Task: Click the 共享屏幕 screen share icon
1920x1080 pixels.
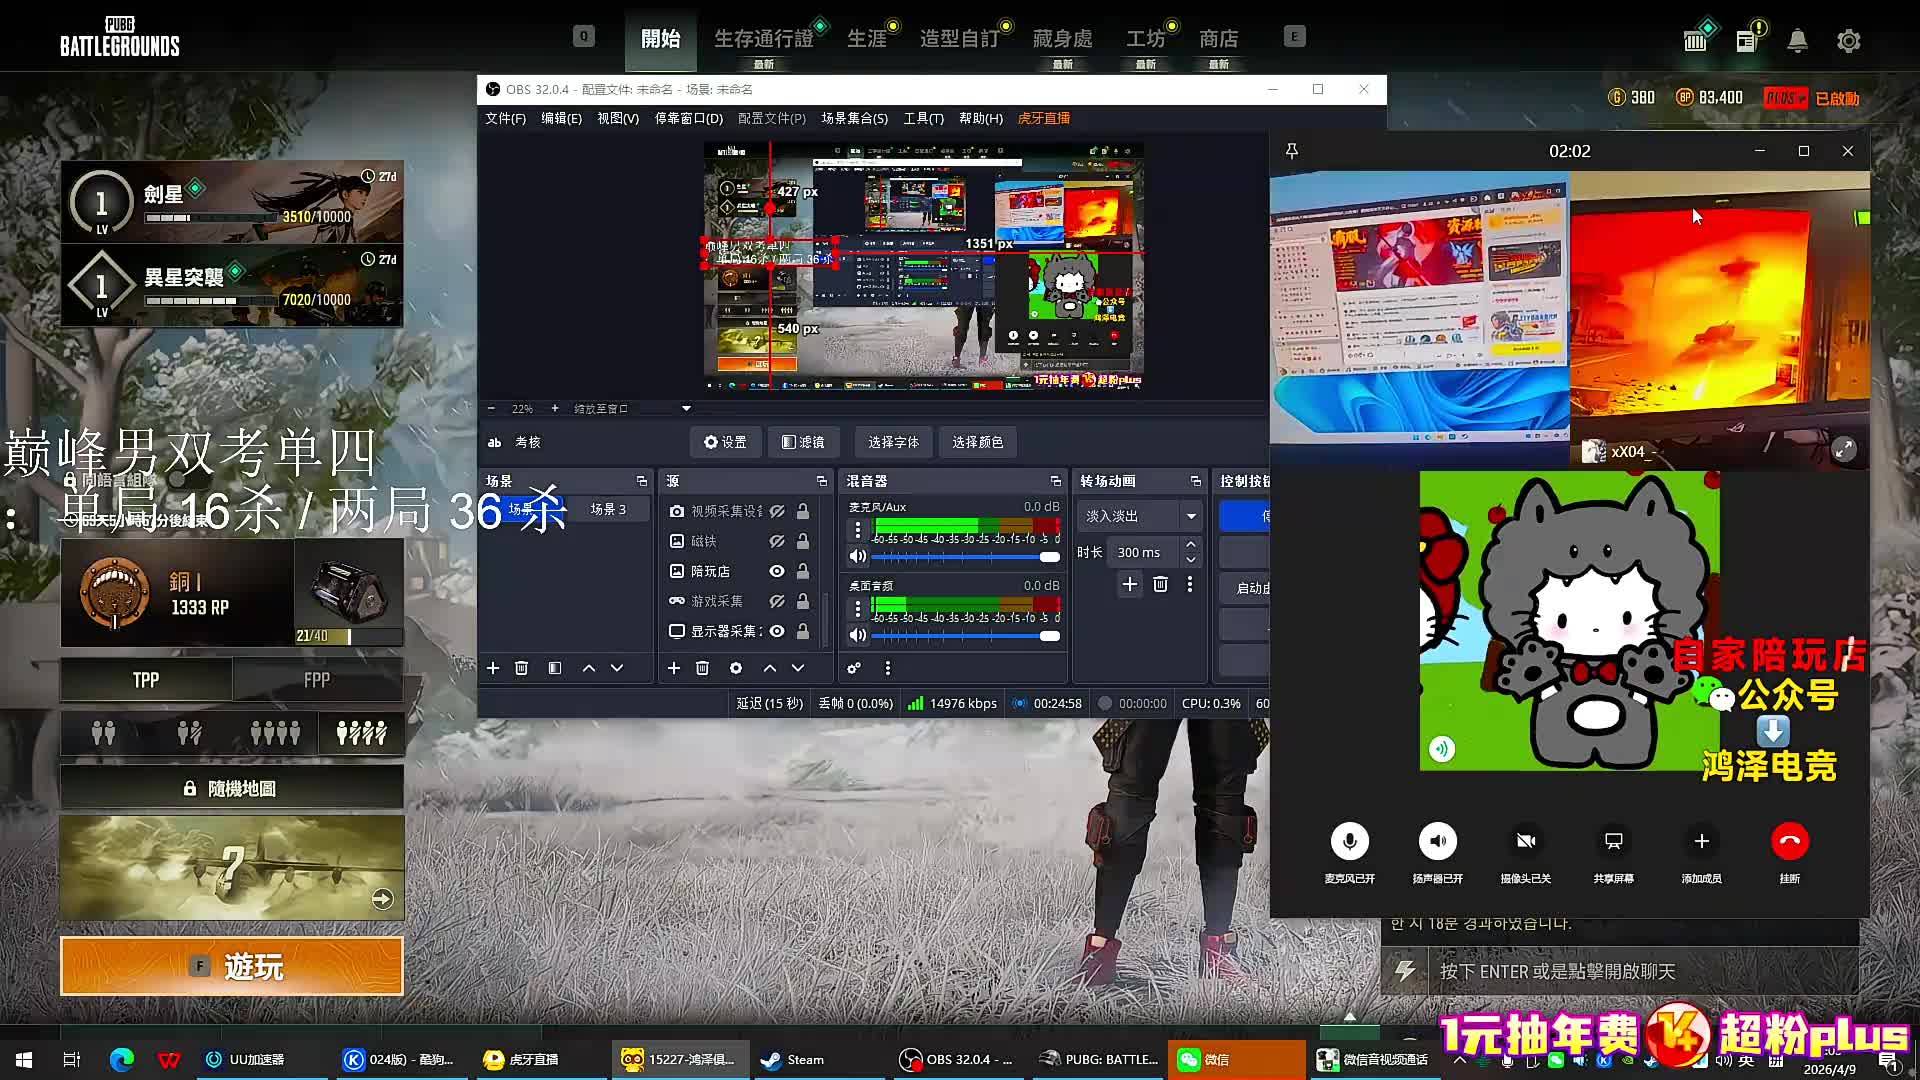Action: pyautogui.click(x=1613, y=841)
